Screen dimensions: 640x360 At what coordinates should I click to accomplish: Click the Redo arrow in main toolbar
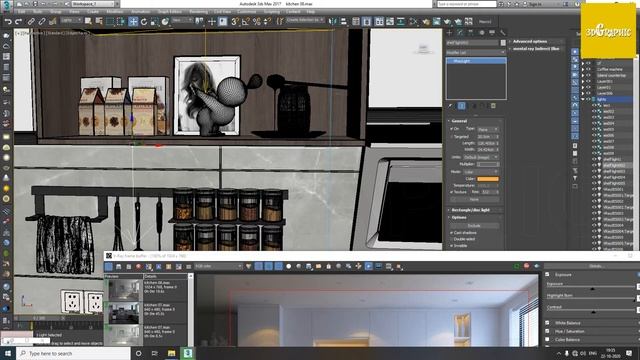[x=19, y=21]
